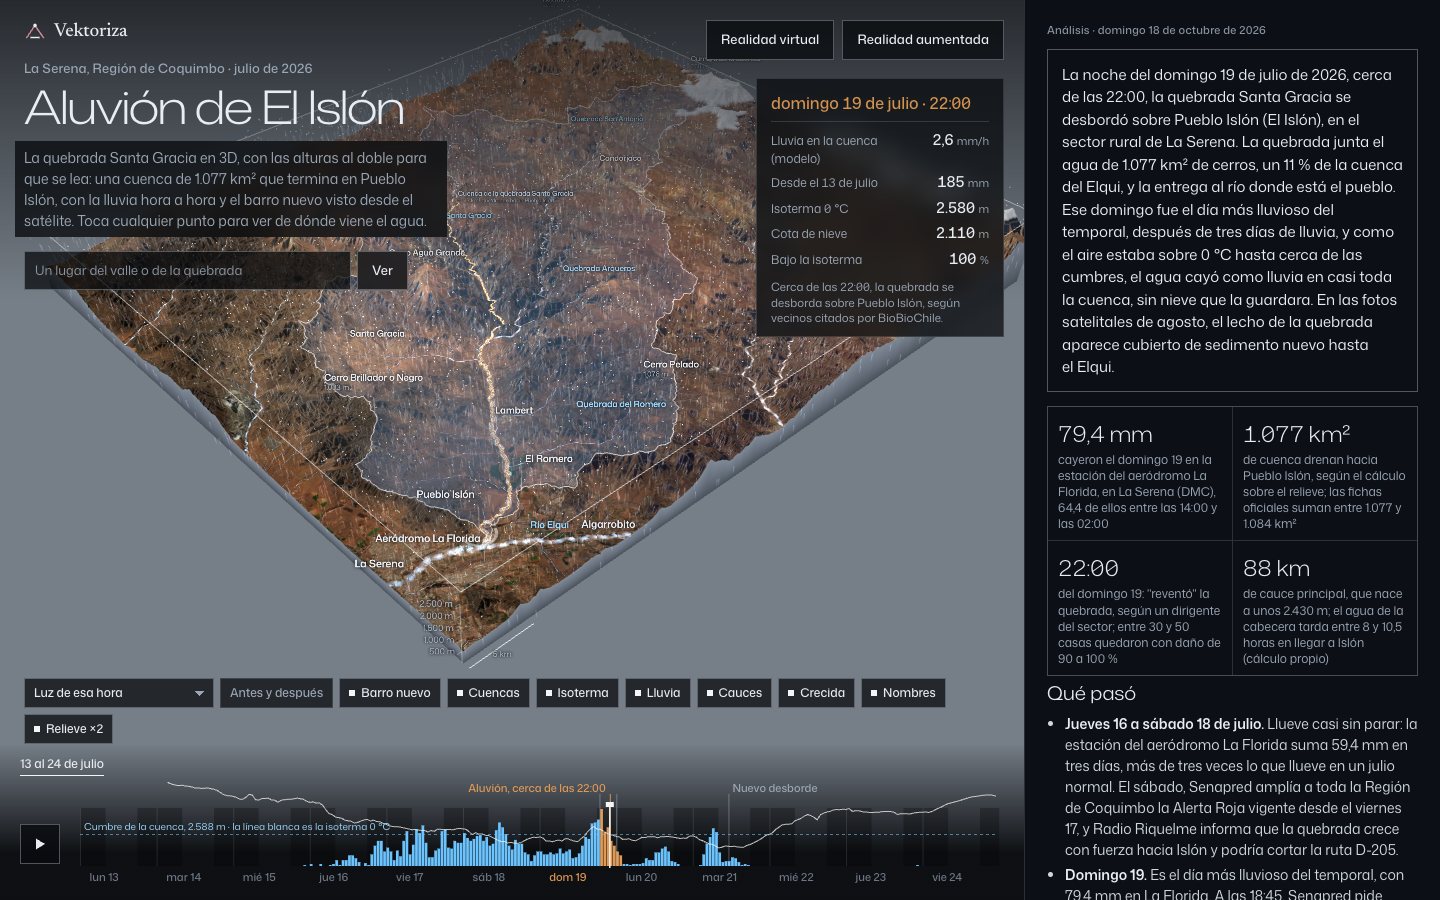The width and height of the screenshot is (1440, 900).
Task: Click the Lambert map label
Action: coord(514,410)
